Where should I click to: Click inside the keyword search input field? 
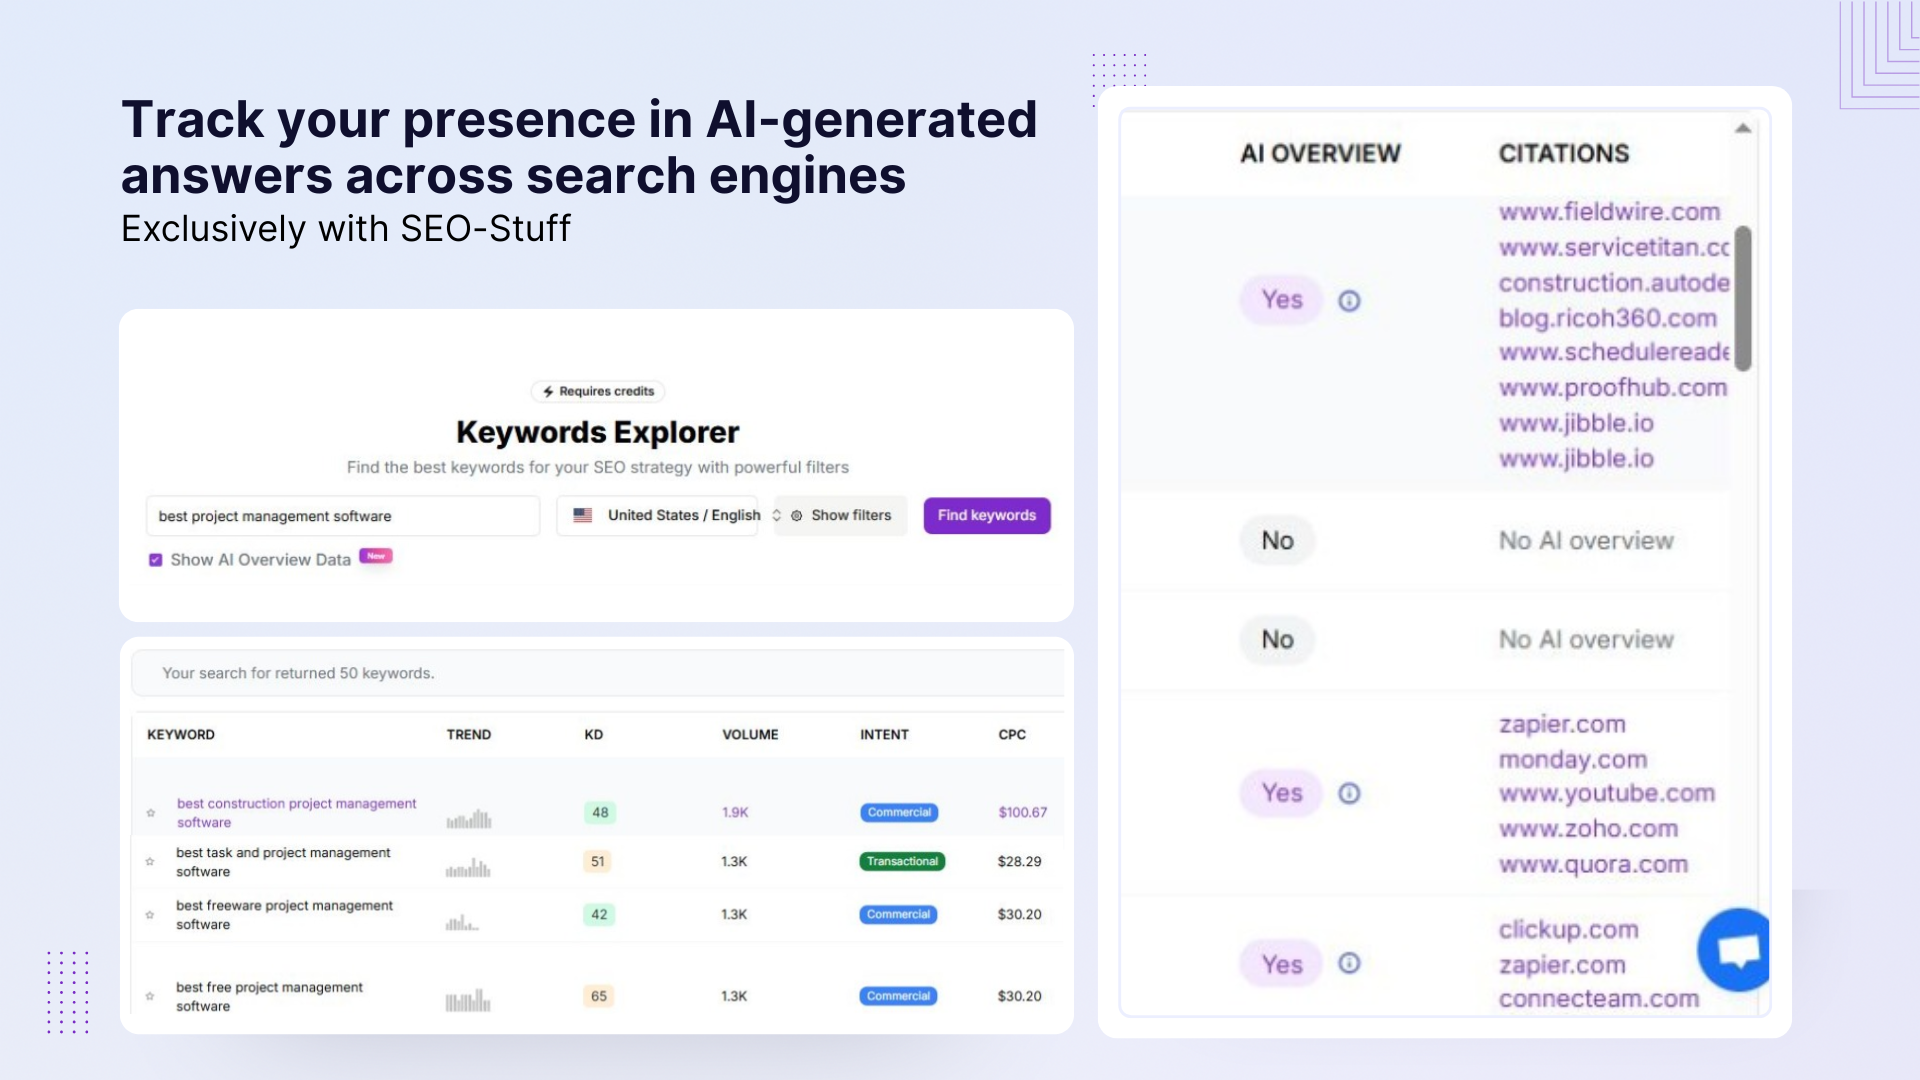point(342,515)
